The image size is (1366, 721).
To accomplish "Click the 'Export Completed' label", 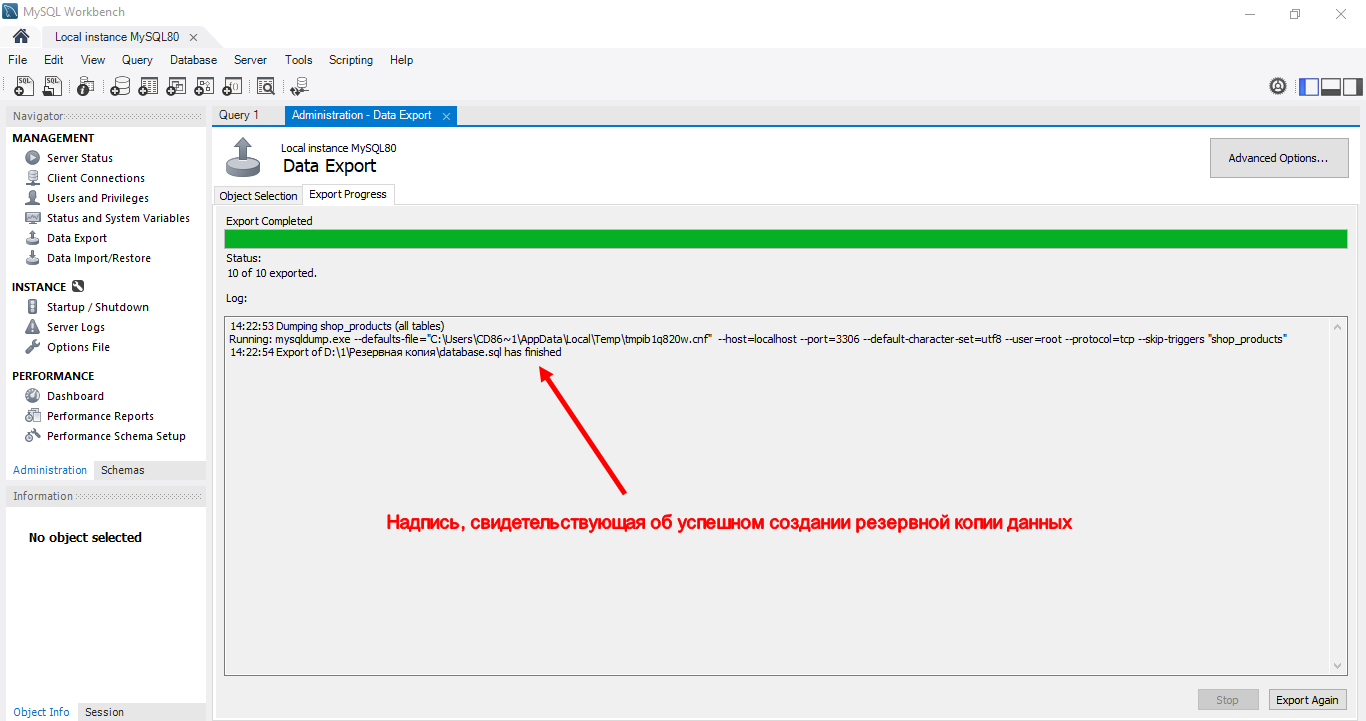I will 269,221.
